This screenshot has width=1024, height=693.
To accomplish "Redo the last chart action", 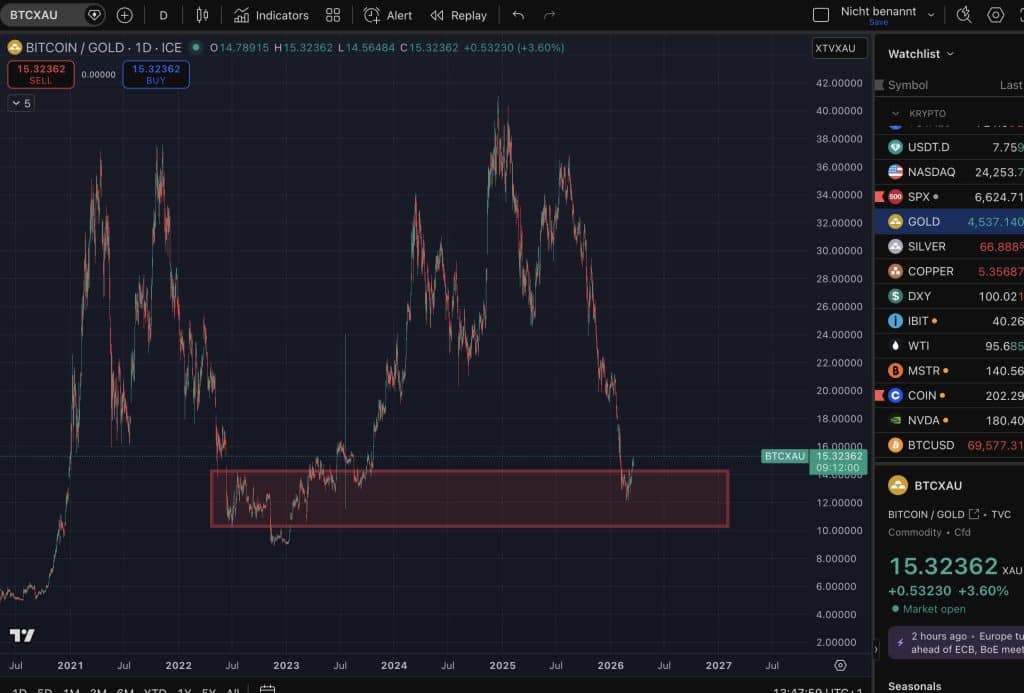I will point(549,15).
